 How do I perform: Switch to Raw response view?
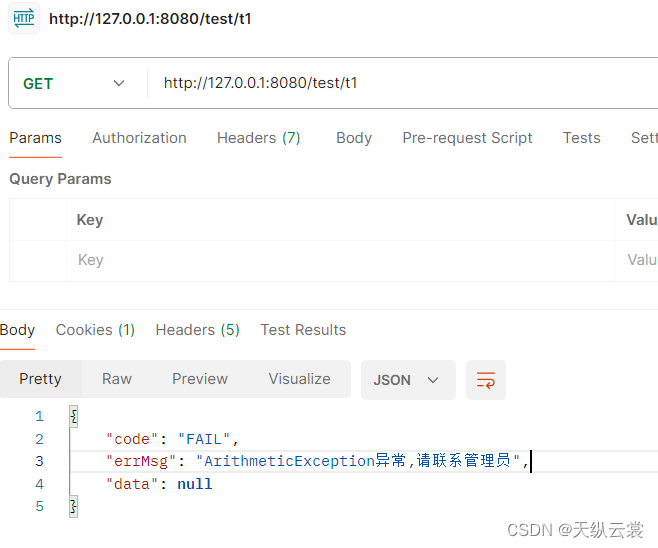point(117,379)
